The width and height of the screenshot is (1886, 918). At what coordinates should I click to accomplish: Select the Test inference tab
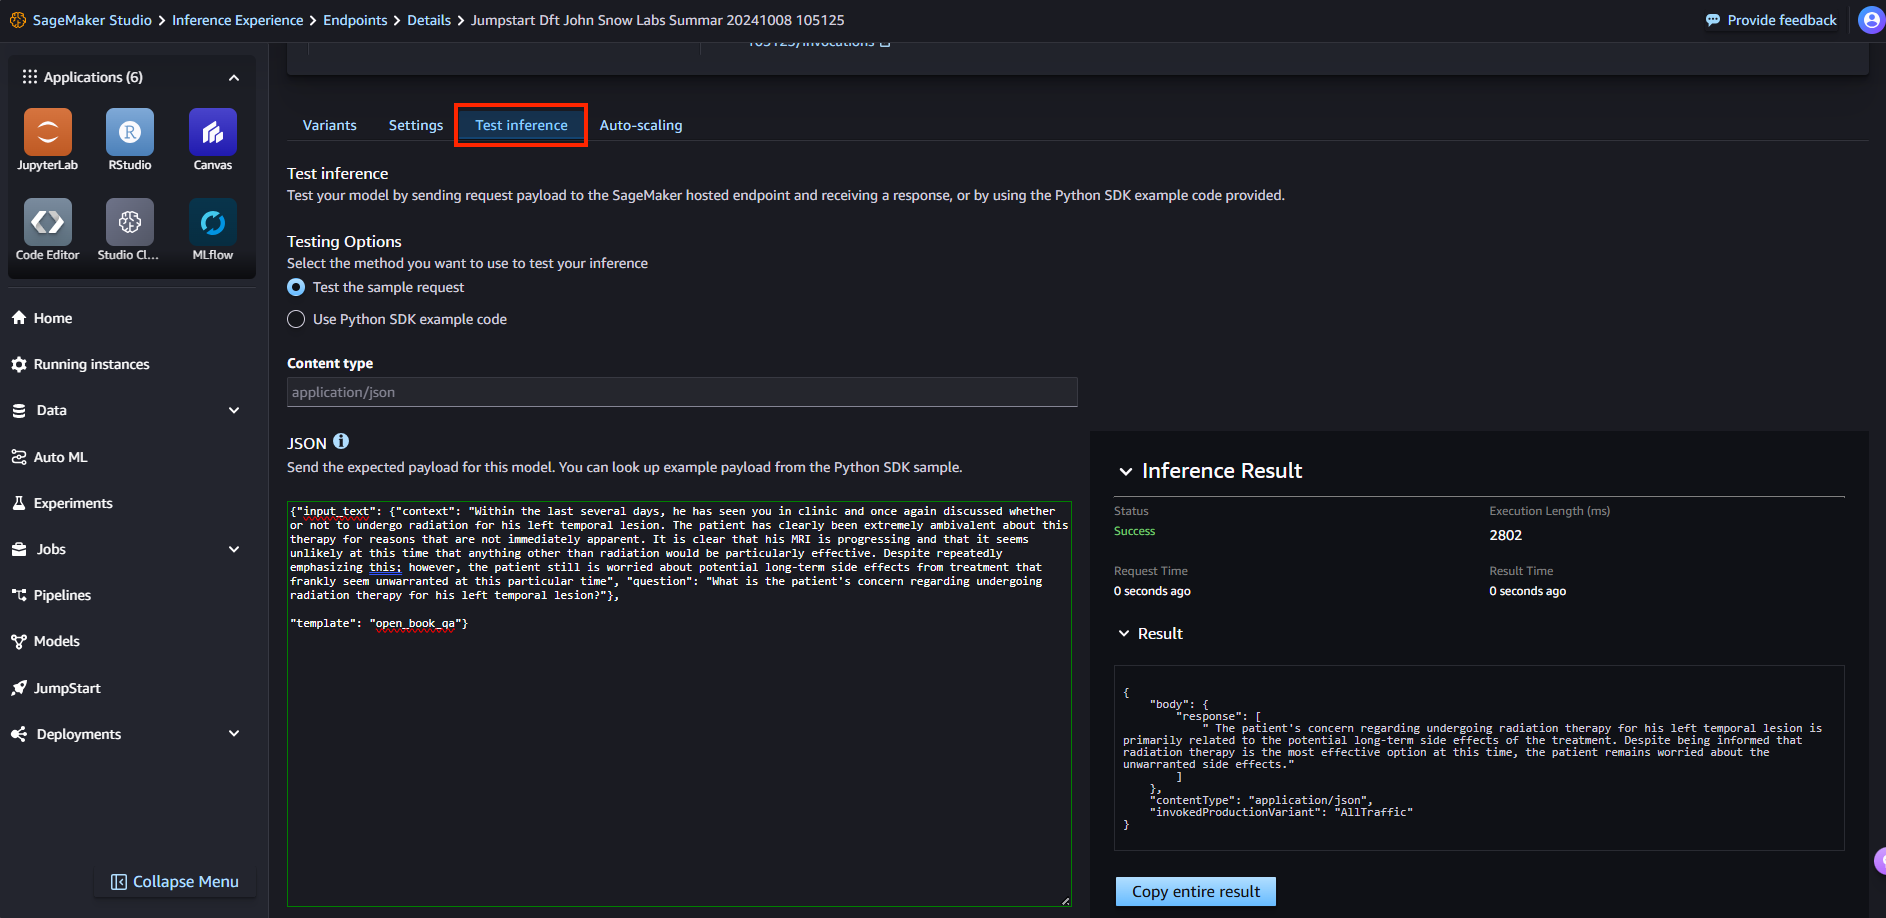521,125
